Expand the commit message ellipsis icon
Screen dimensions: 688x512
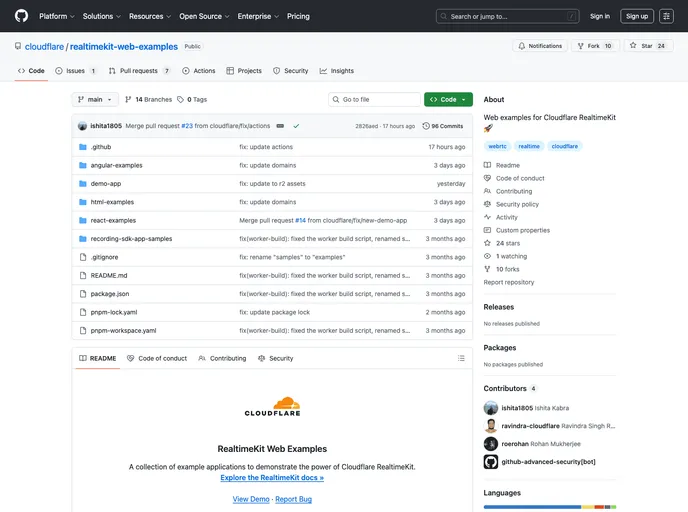pos(280,126)
